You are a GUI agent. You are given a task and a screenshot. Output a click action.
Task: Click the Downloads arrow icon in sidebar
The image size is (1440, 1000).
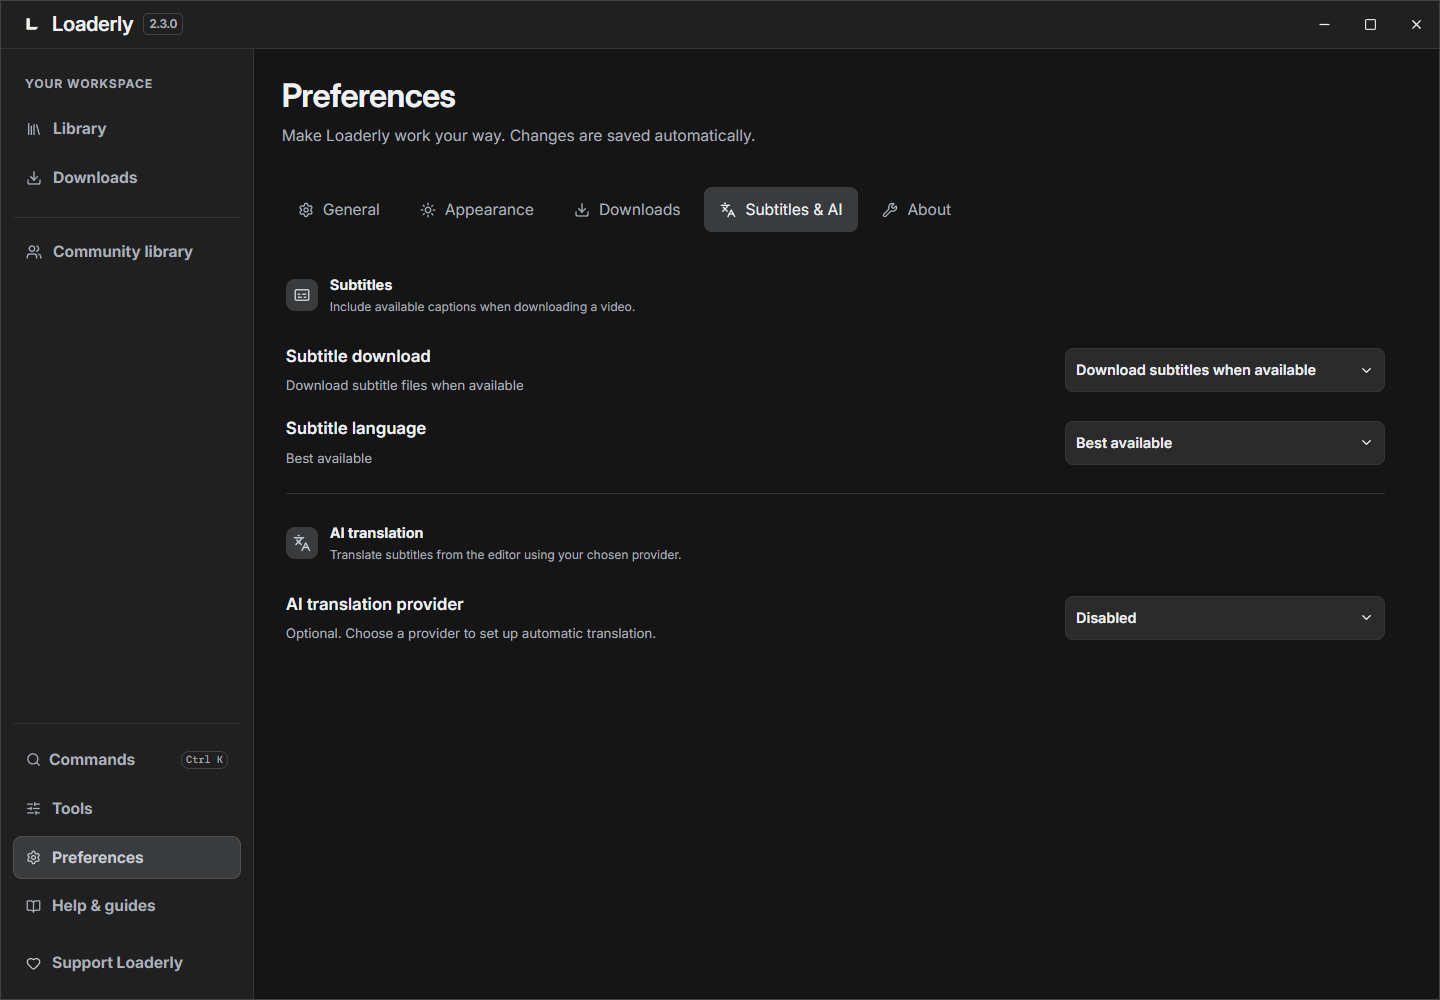point(34,178)
